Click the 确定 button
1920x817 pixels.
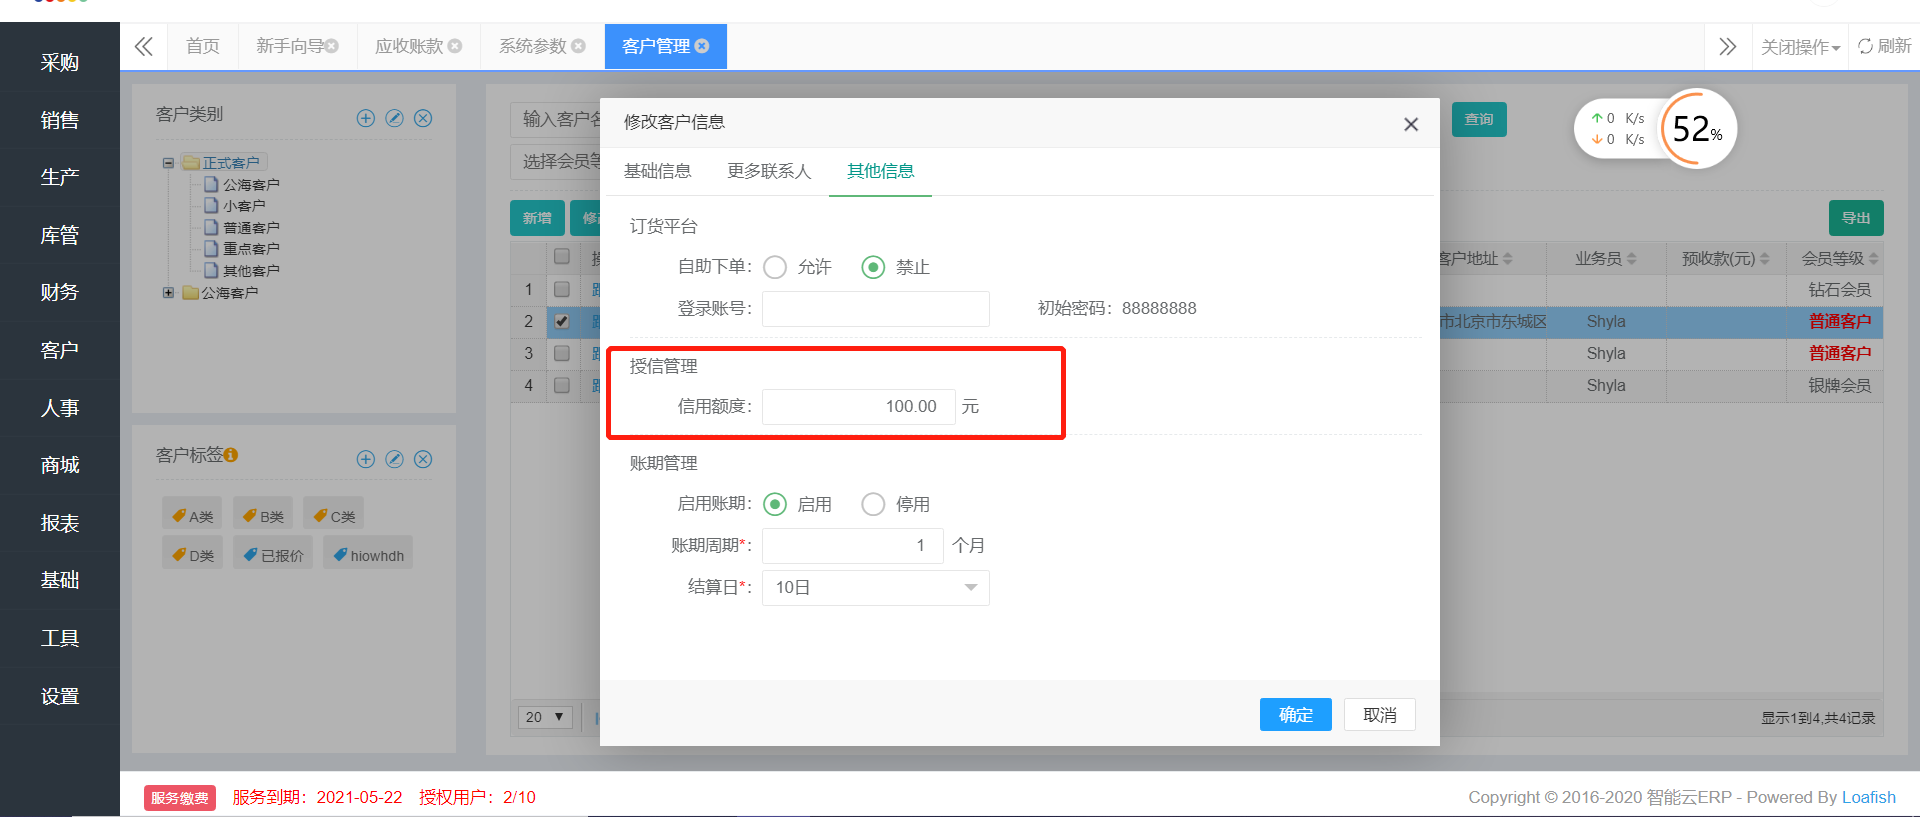click(x=1295, y=715)
